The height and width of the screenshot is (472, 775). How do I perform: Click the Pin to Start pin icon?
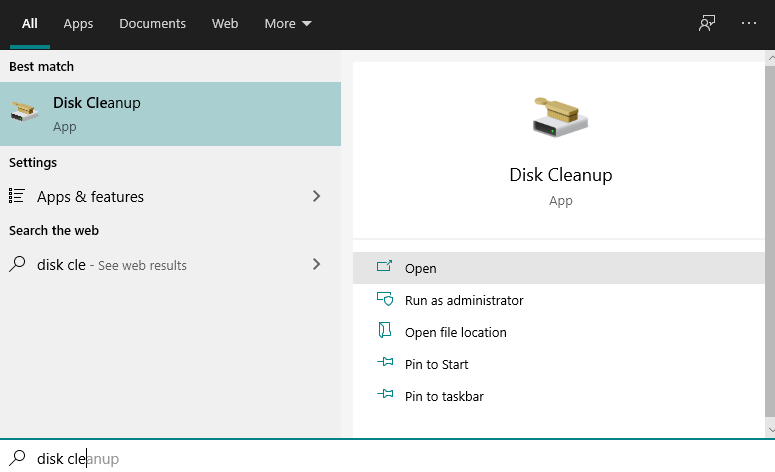click(x=385, y=362)
